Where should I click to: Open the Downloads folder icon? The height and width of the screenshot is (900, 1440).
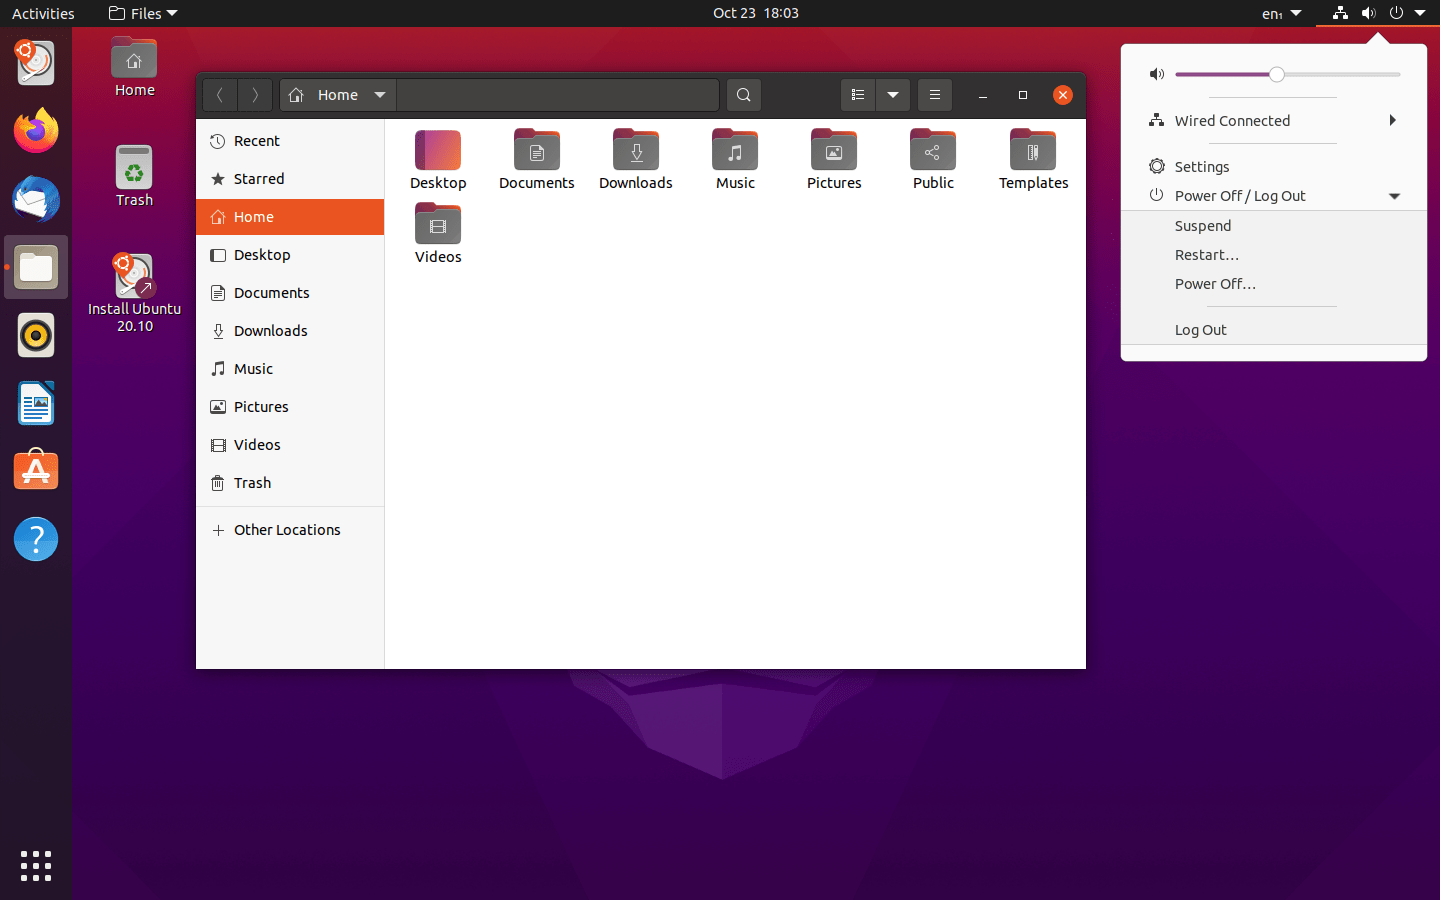pos(635,159)
